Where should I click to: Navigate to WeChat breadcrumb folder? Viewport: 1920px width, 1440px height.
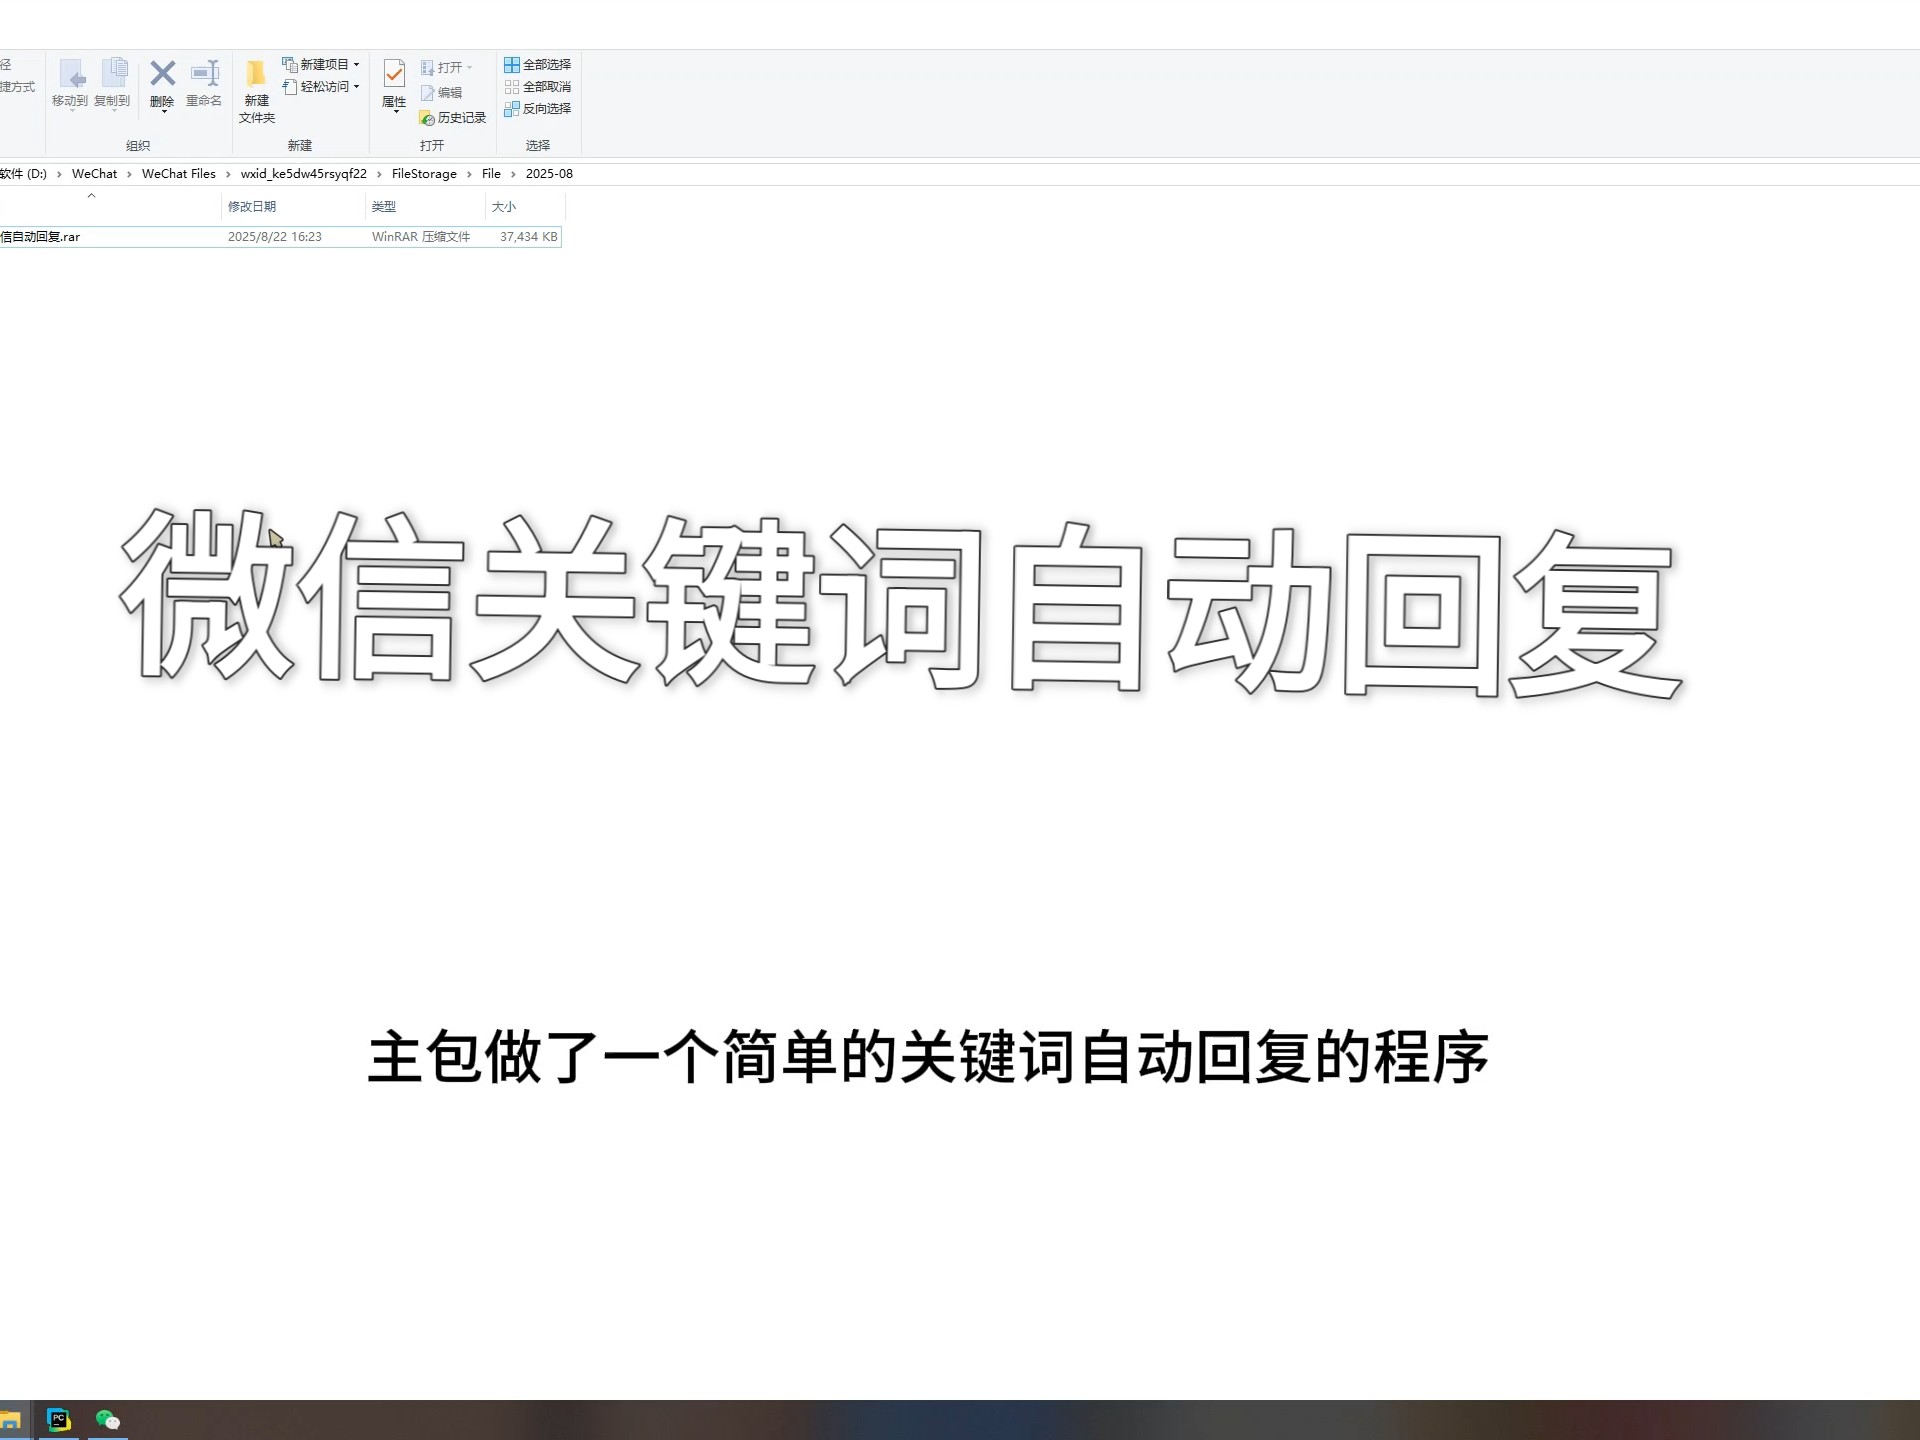coord(94,174)
